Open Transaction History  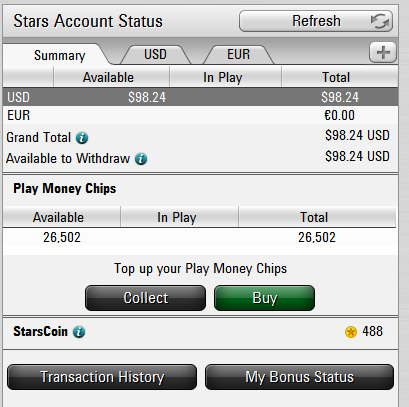tap(102, 377)
